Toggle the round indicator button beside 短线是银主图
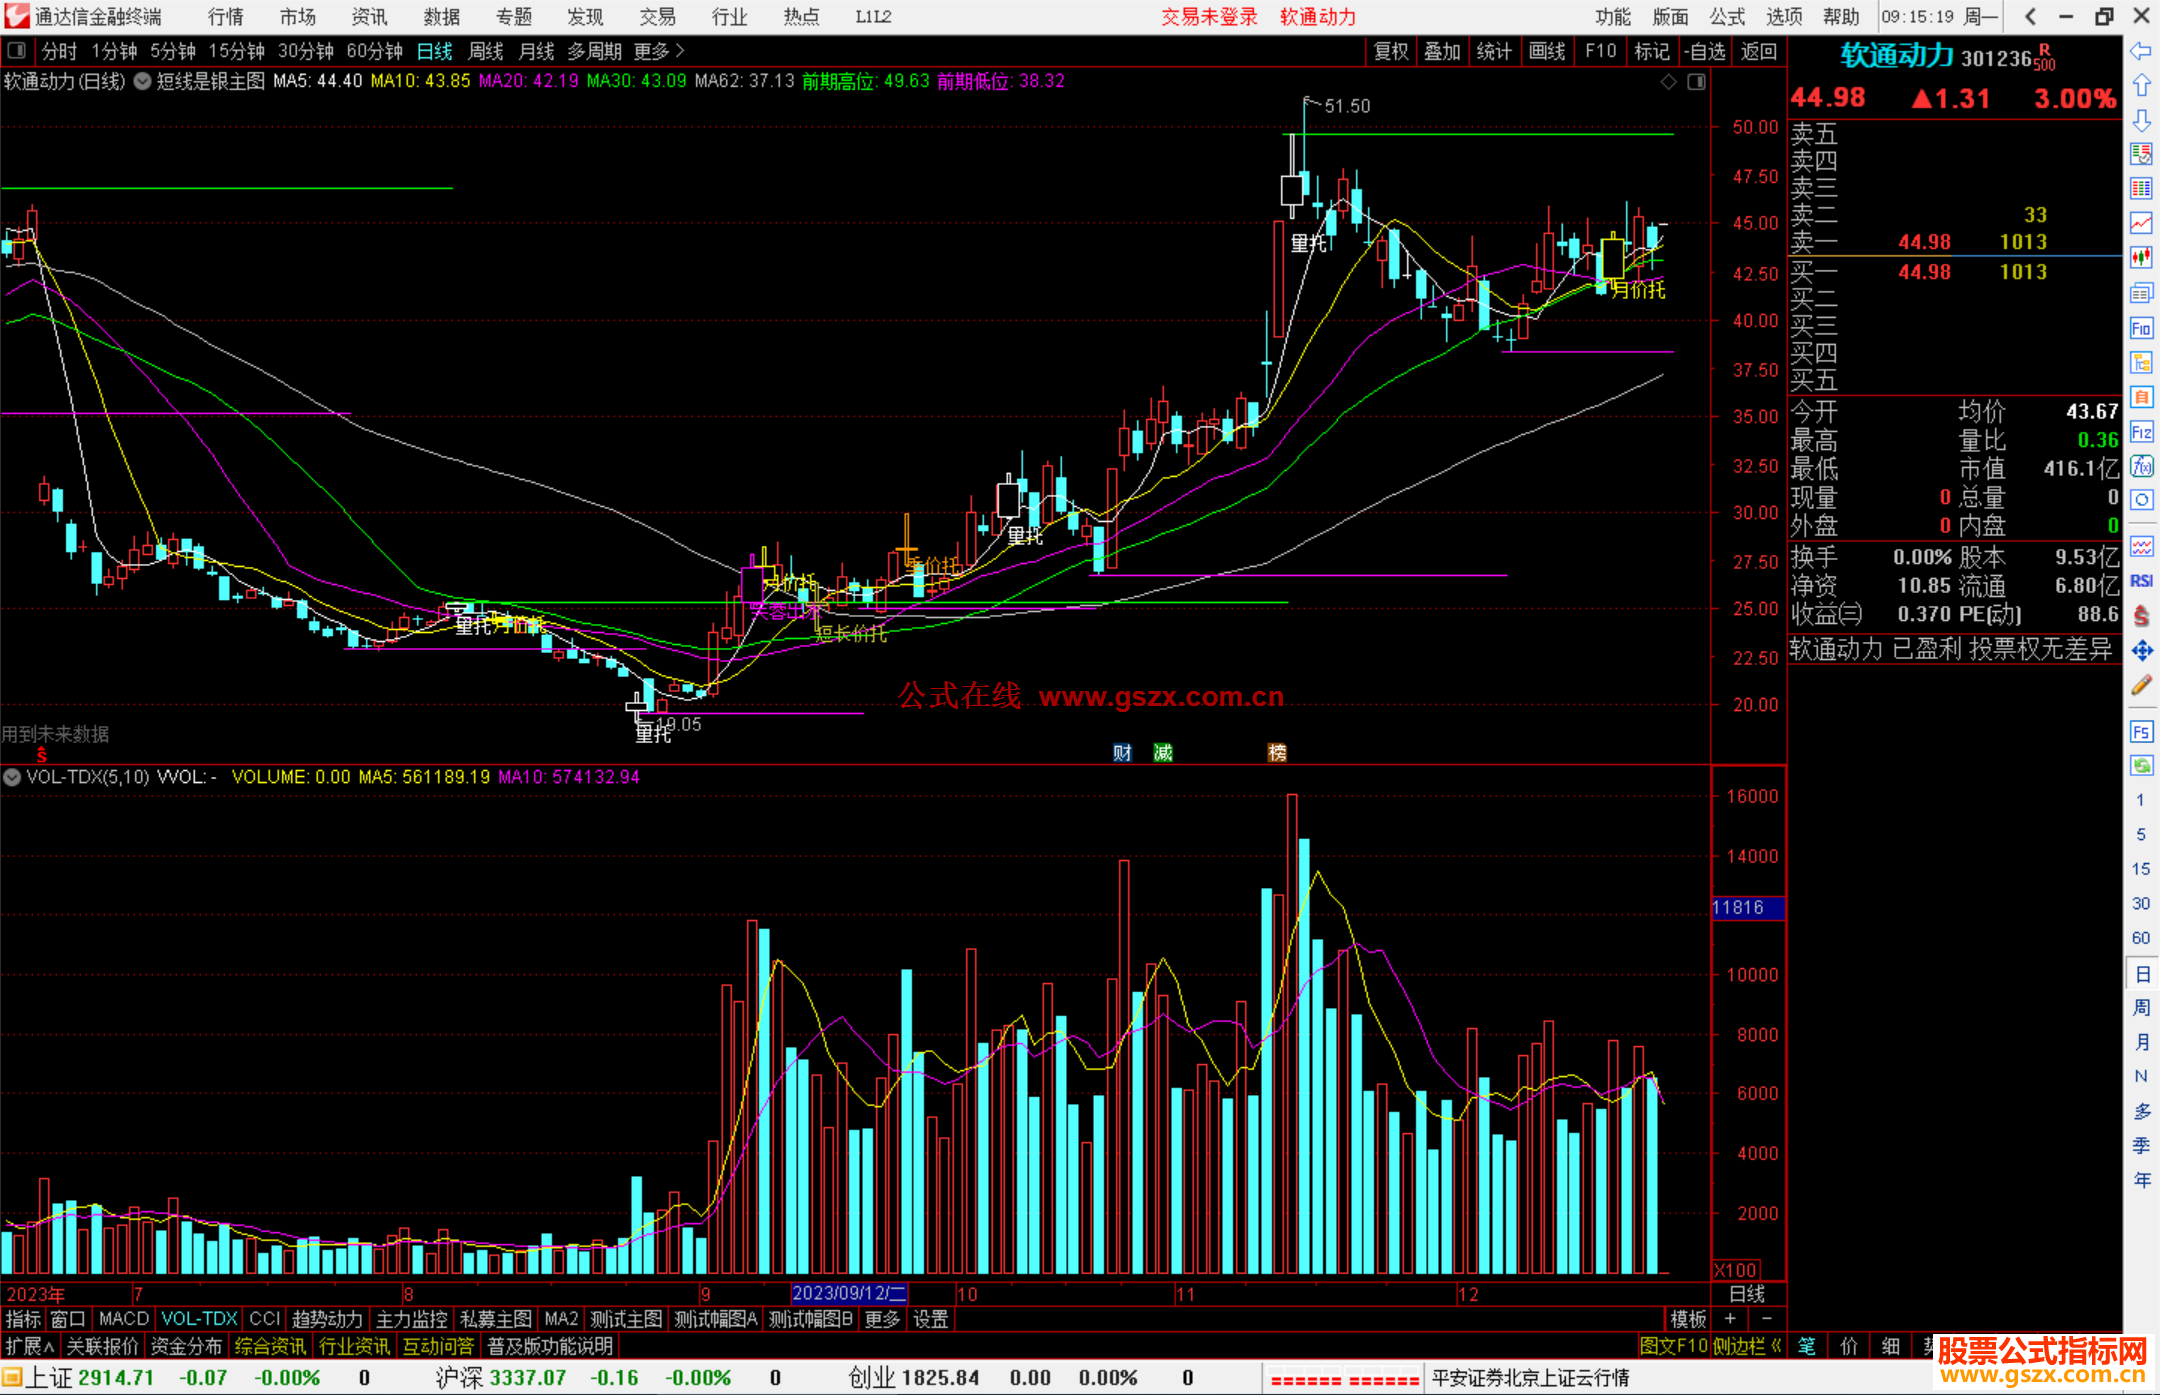This screenshot has width=2160, height=1395. (x=143, y=81)
